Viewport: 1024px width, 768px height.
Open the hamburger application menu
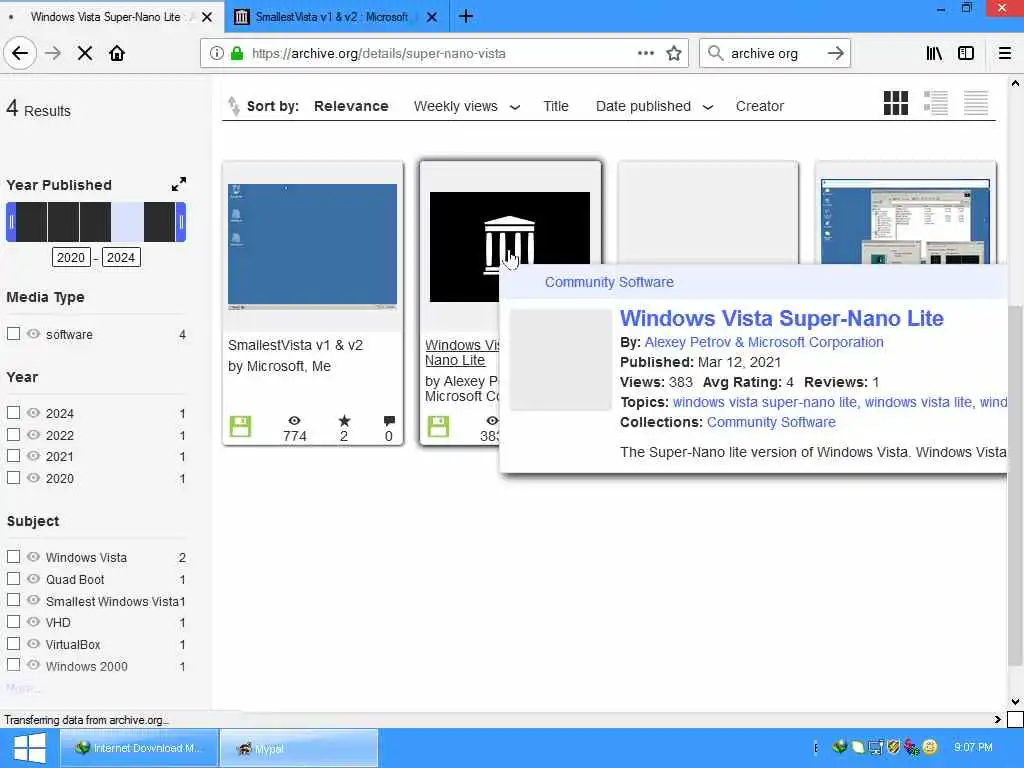click(x=1005, y=54)
